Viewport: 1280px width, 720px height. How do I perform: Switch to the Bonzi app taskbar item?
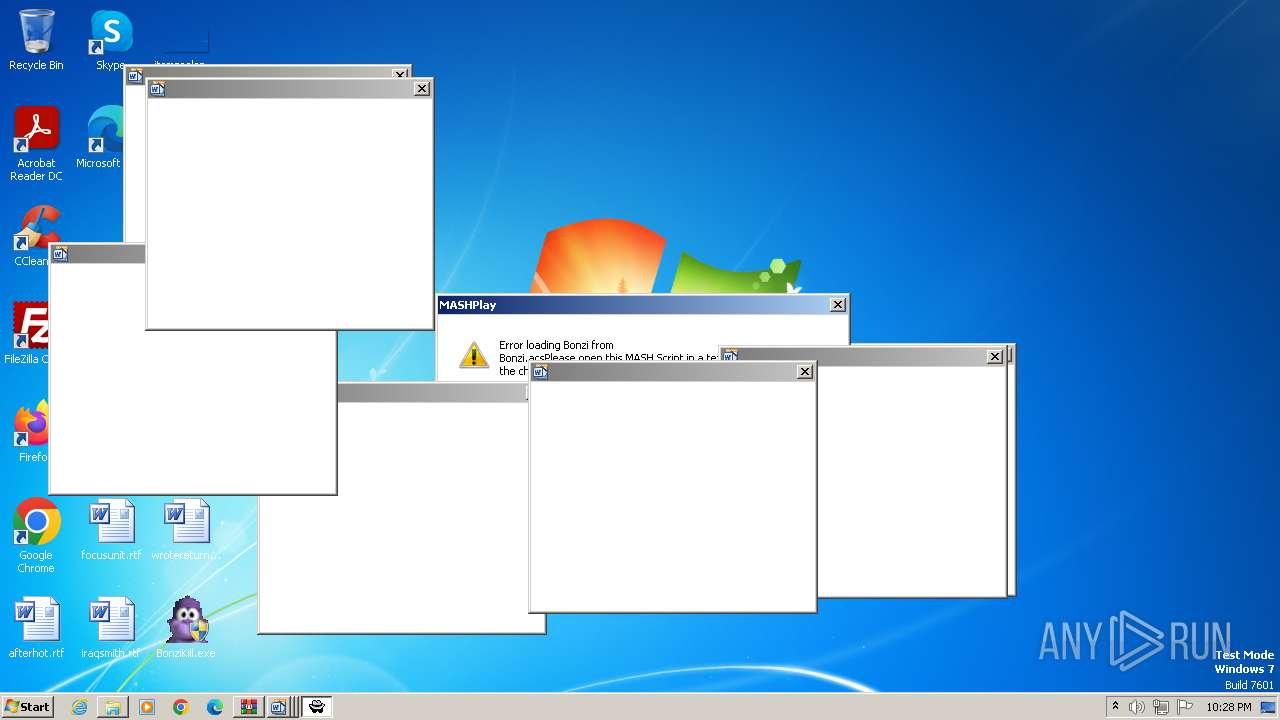(317, 707)
